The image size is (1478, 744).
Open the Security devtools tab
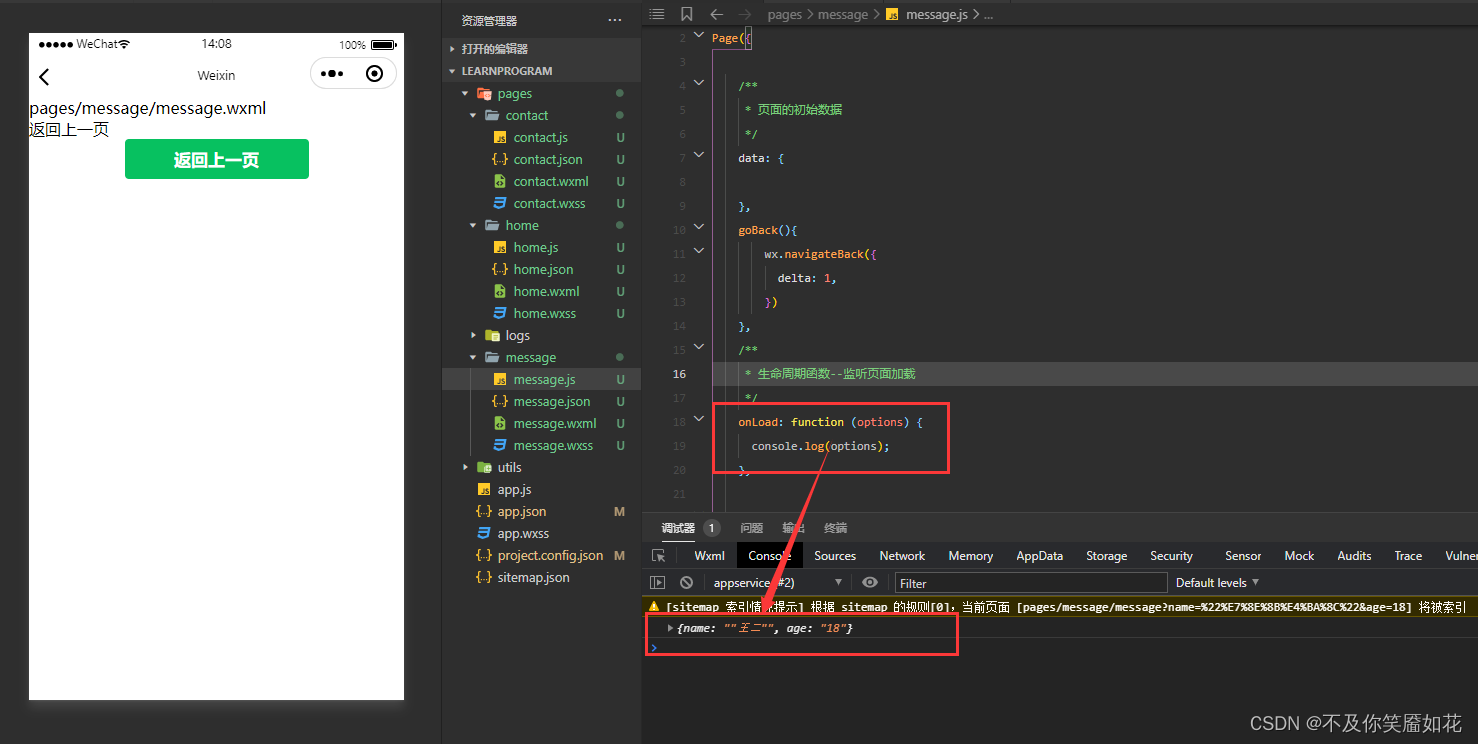click(x=1171, y=556)
